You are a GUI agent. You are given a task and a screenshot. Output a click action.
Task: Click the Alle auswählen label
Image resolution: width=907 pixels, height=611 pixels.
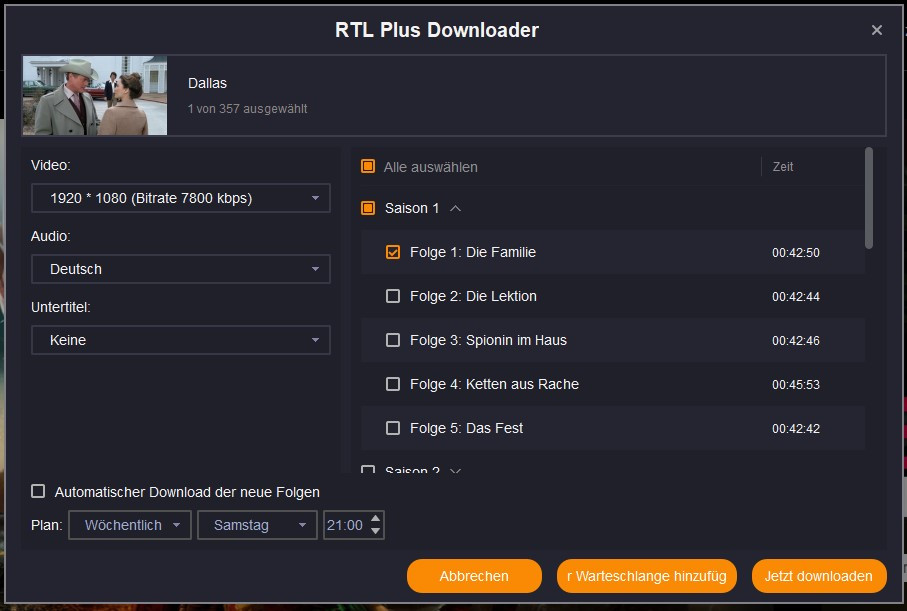tap(430, 167)
